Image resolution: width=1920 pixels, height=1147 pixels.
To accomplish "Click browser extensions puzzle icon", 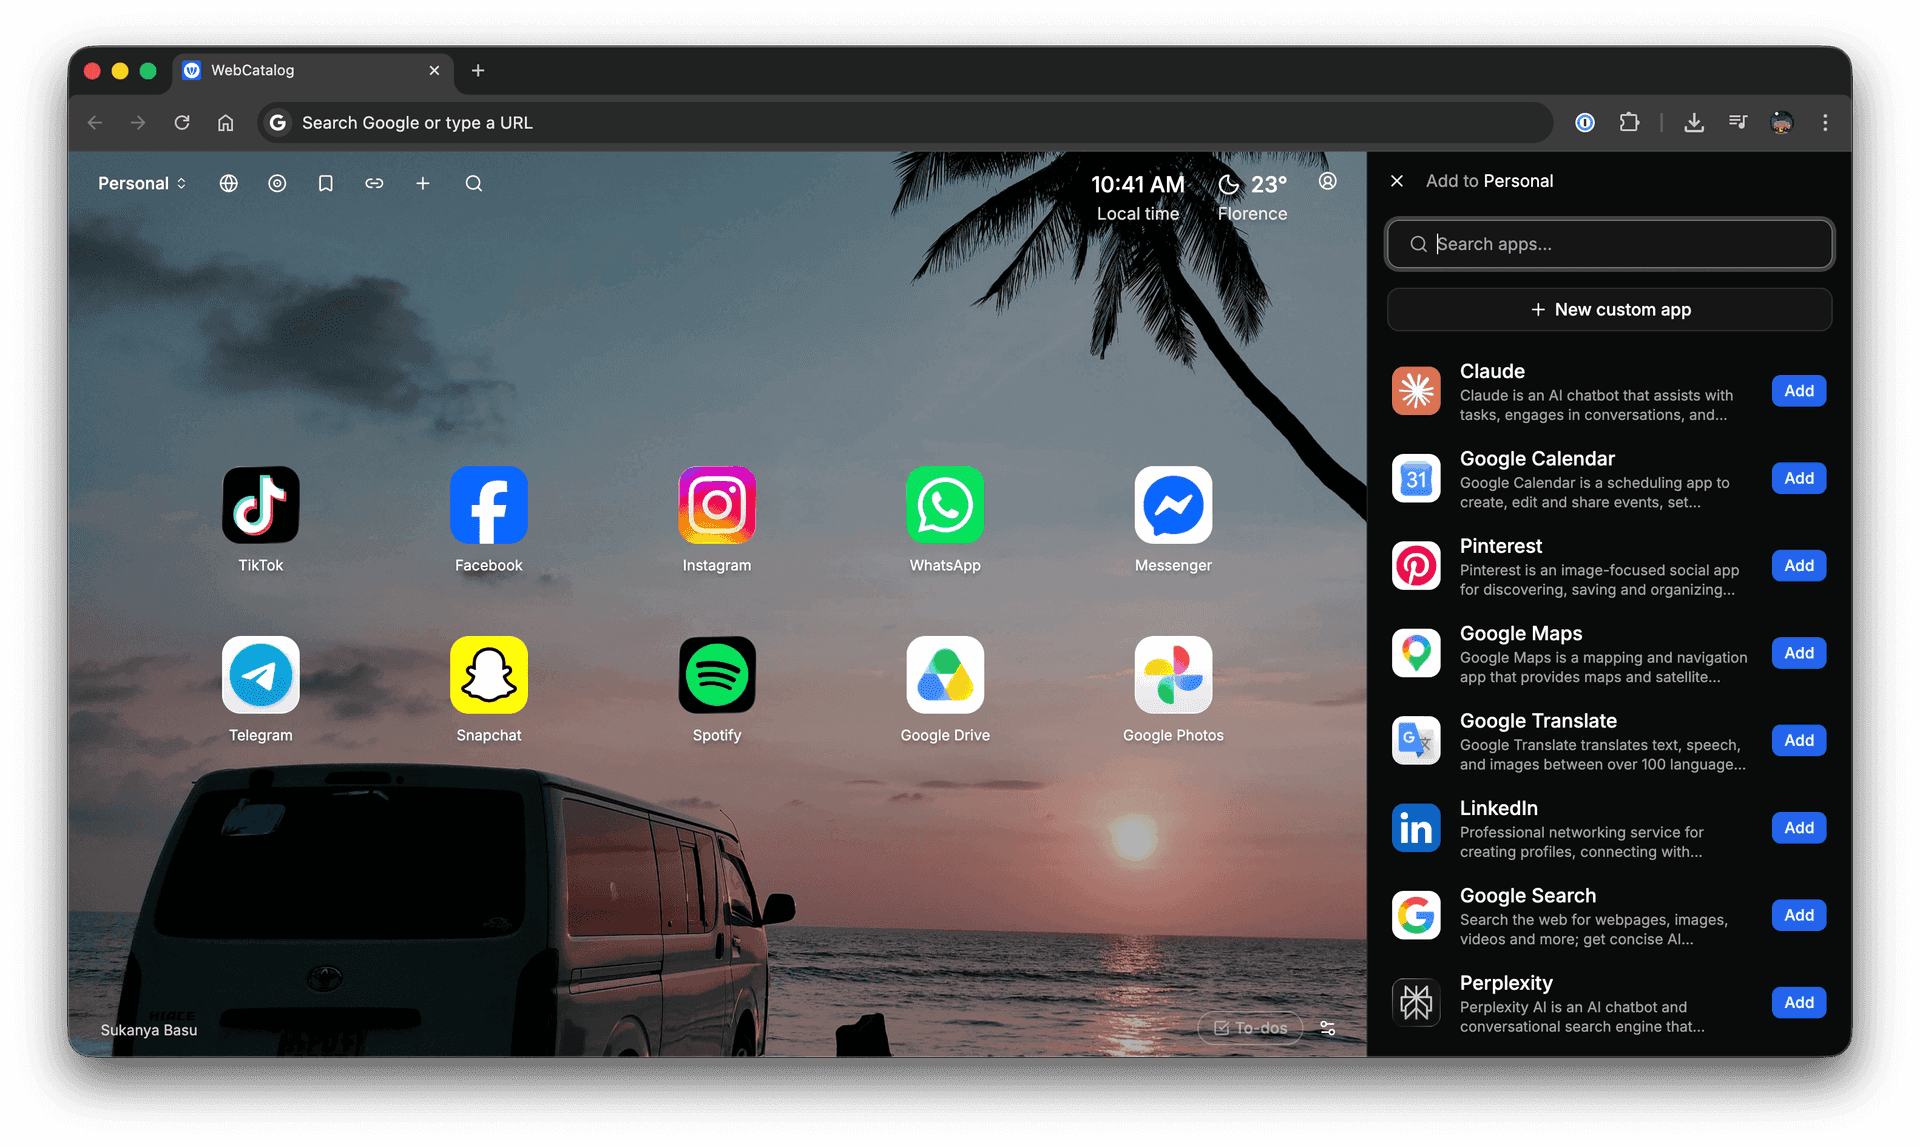I will [x=1629, y=122].
